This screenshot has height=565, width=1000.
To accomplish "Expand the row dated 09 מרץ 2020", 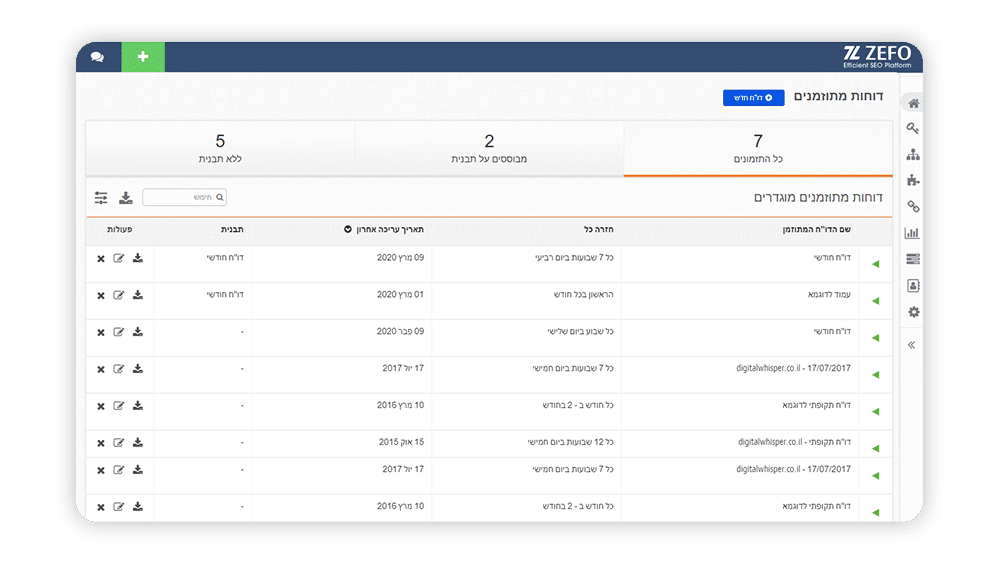I will click(x=876, y=264).
